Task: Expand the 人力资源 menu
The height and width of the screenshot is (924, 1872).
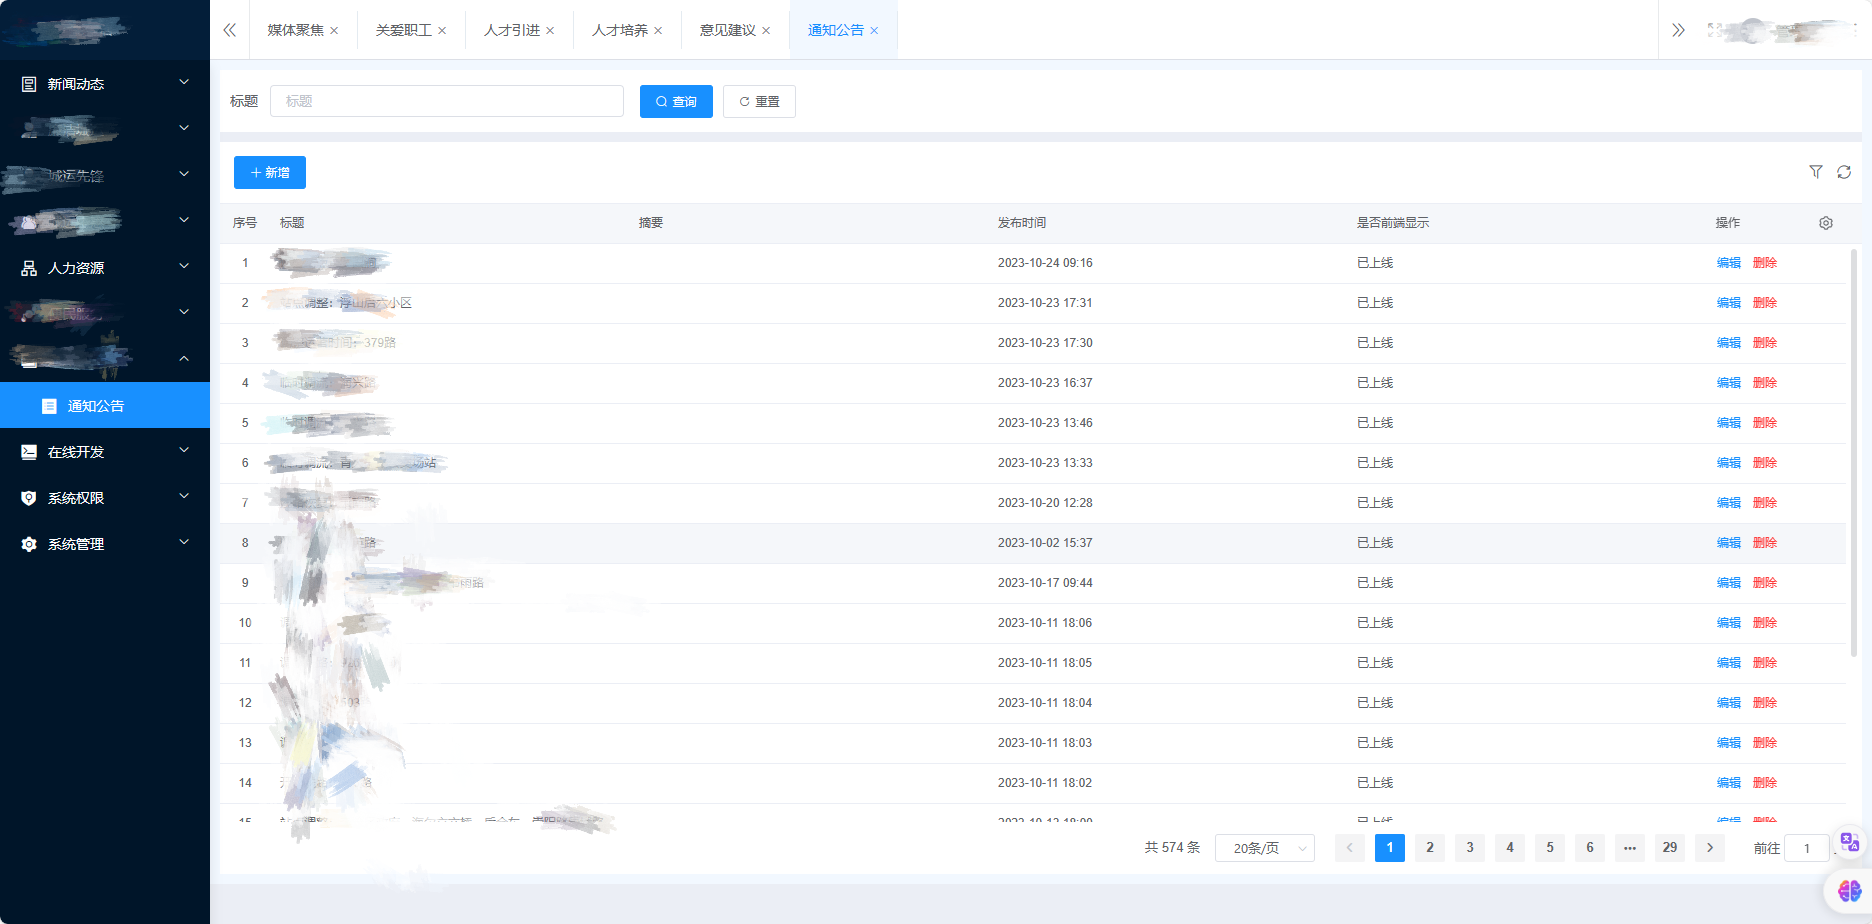Action: pos(105,268)
